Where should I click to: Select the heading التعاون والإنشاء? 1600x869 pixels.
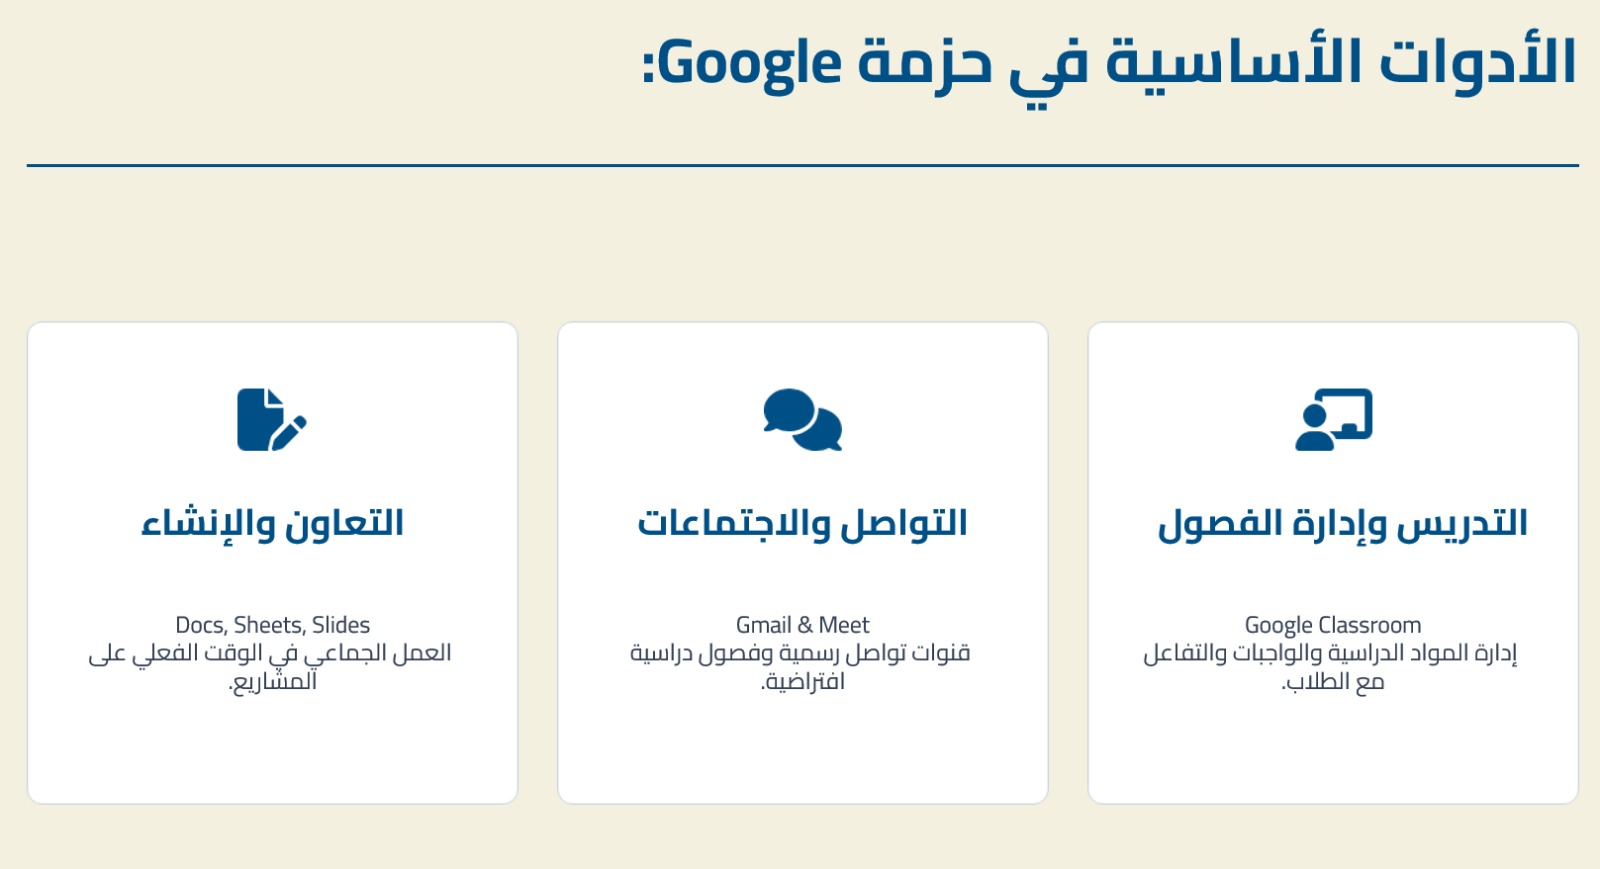[272, 523]
